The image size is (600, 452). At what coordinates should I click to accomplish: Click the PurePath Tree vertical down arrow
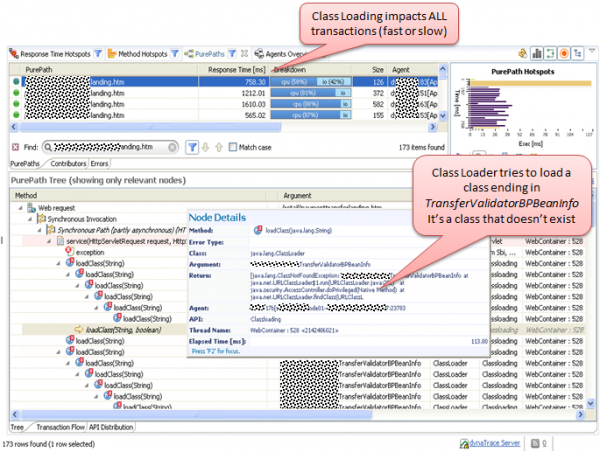tap(590, 403)
